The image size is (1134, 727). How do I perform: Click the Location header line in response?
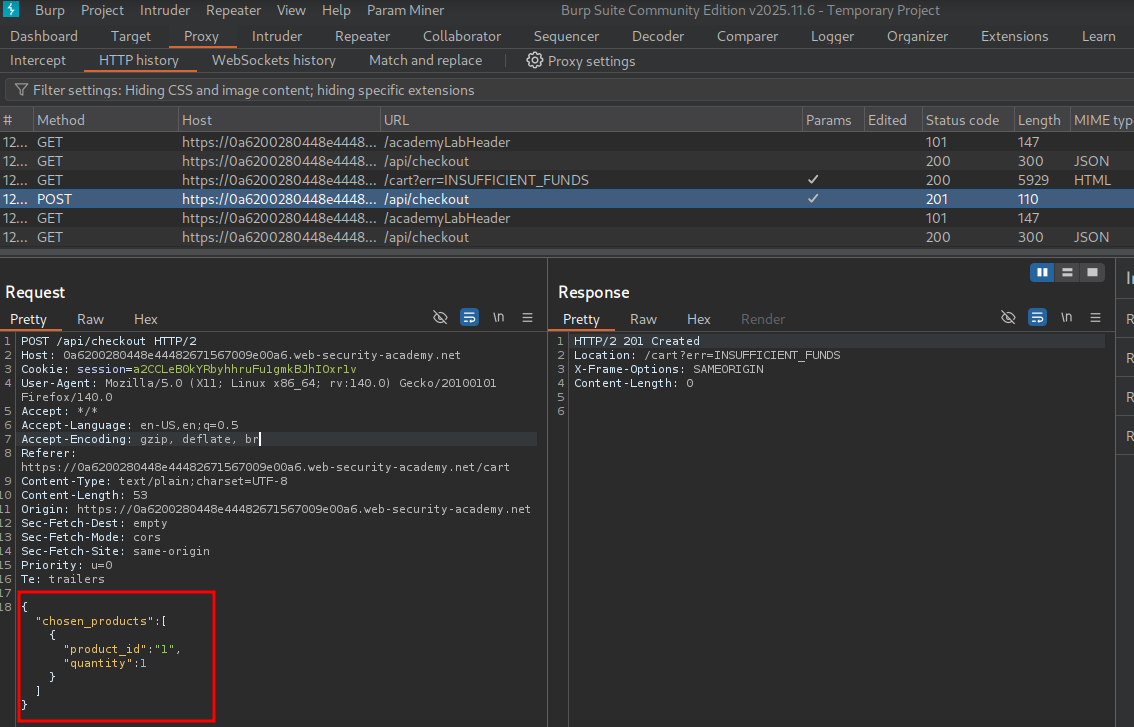707,355
